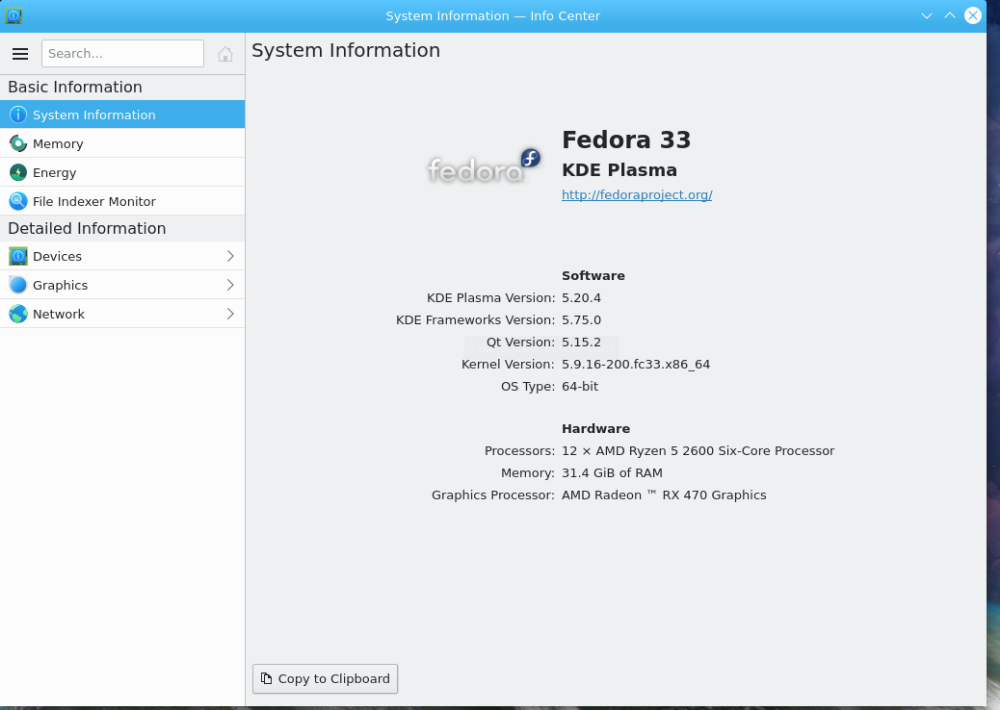Click the AMD Radeon RX 470 Graphics text
This screenshot has width=1000, height=710.
[664, 495]
